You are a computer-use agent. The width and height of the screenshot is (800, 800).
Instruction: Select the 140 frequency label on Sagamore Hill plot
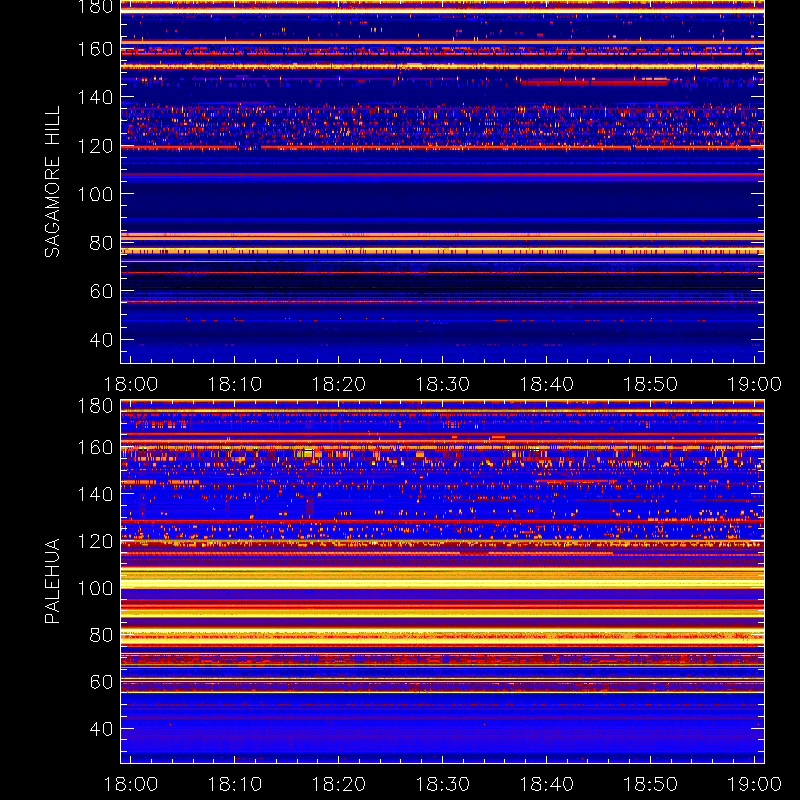[x=95, y=97]
